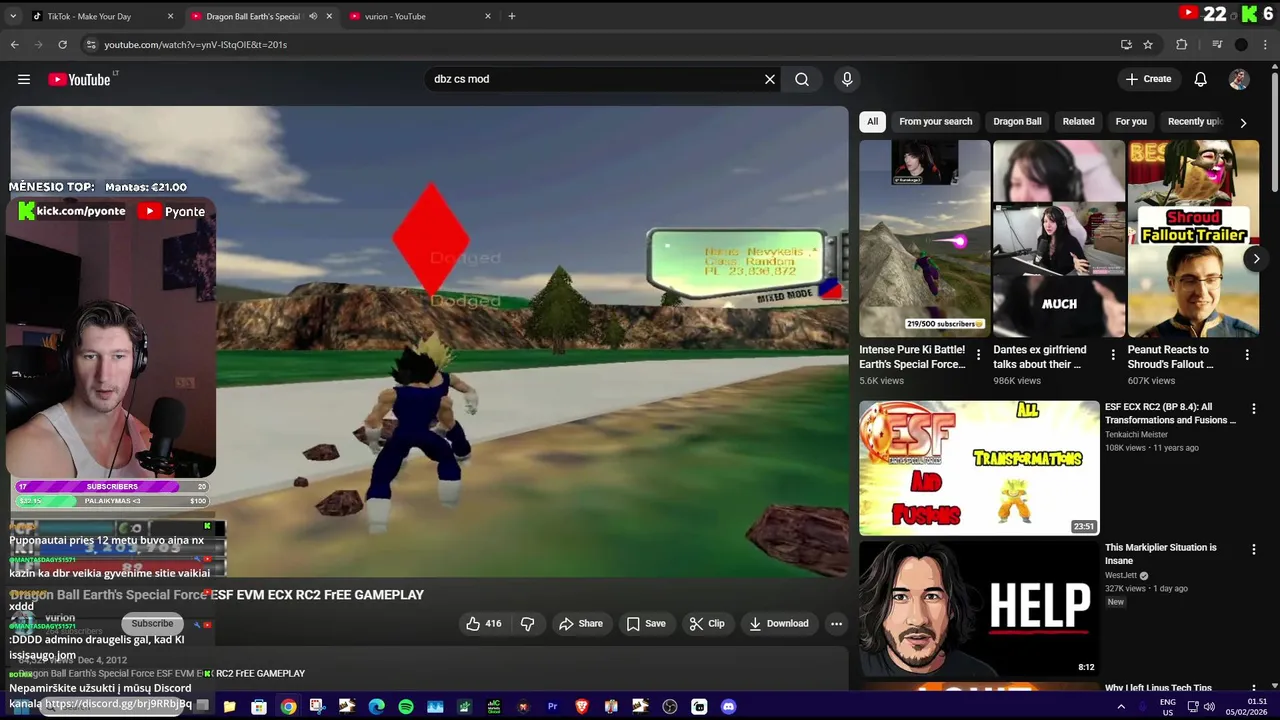Save the video to a playlist
1280x720 pixels.
click(x=646, y=623)
